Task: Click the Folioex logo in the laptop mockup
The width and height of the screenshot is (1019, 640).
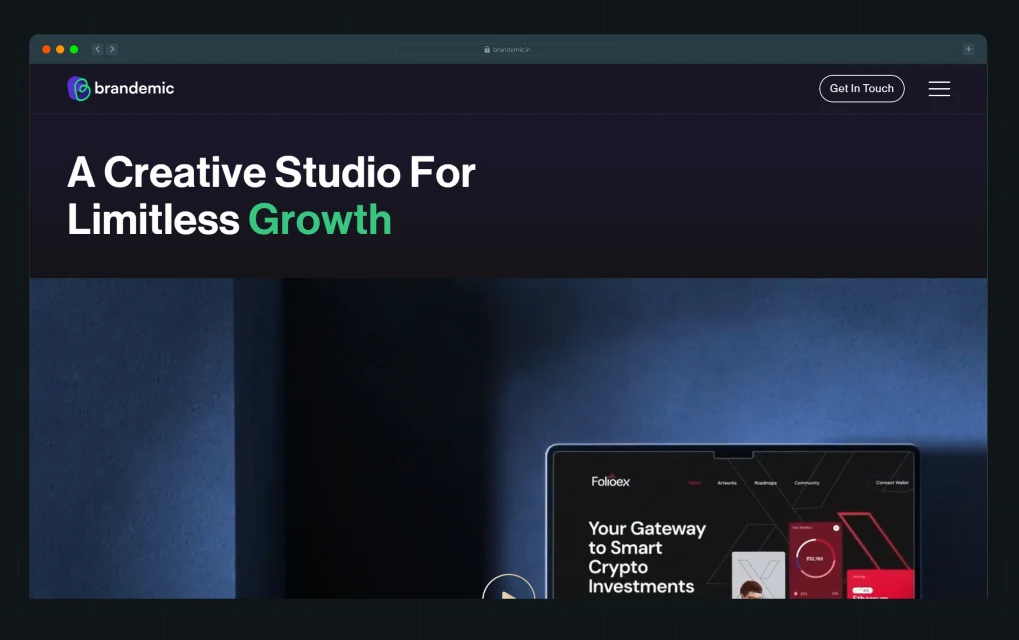Action: [x=610, y=481]
